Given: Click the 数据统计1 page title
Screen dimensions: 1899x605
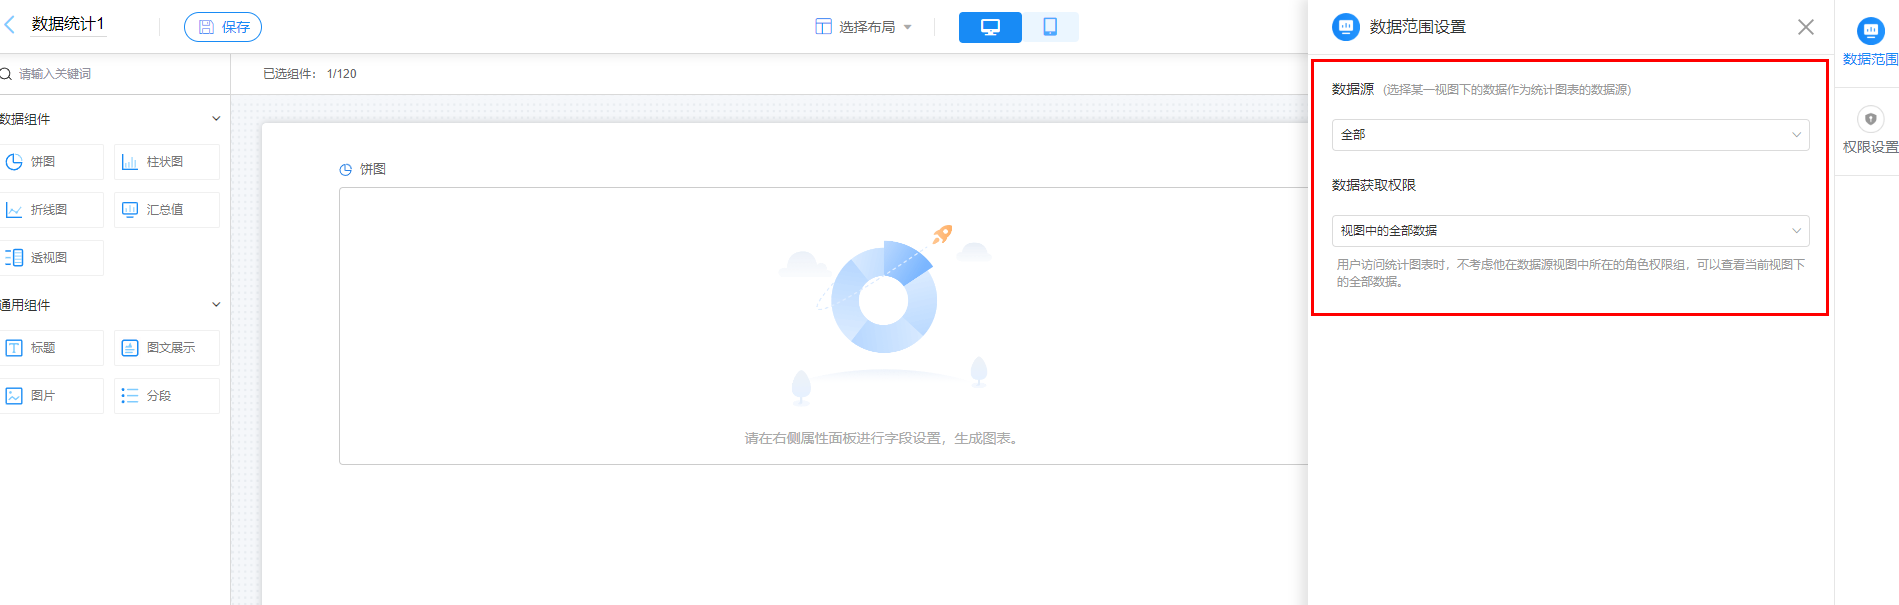Looking at the screenshot, I should (68, 24).
